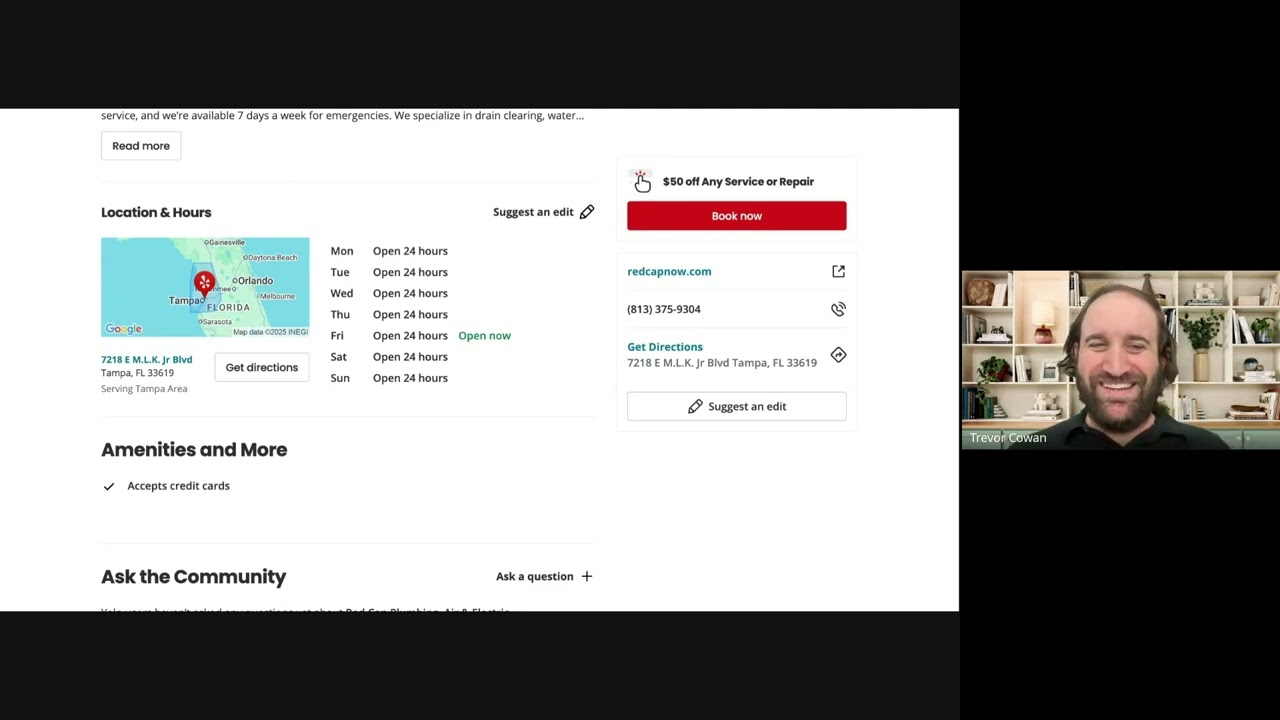Click the sidebar Suggest an edit button
This screenshot has height=720, width=1280.
(x=736, y=406)
